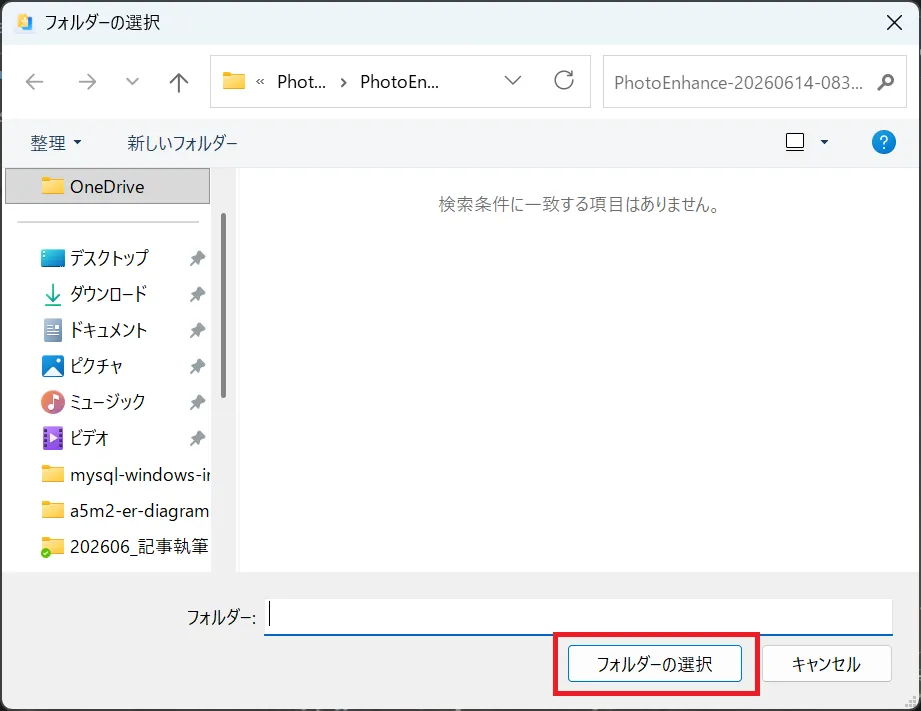Go forward with the right arrow
921x711 pixels.
[87, 82]
